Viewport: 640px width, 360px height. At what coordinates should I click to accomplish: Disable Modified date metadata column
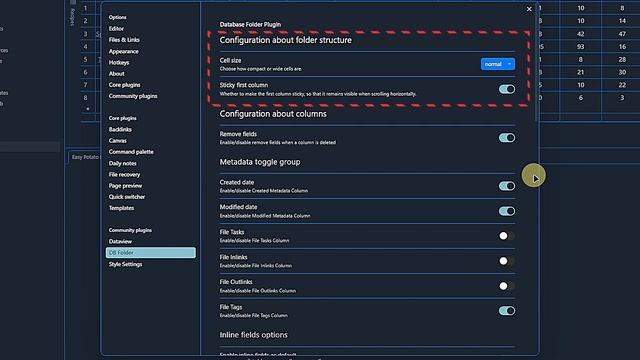[x=507, y=211]
